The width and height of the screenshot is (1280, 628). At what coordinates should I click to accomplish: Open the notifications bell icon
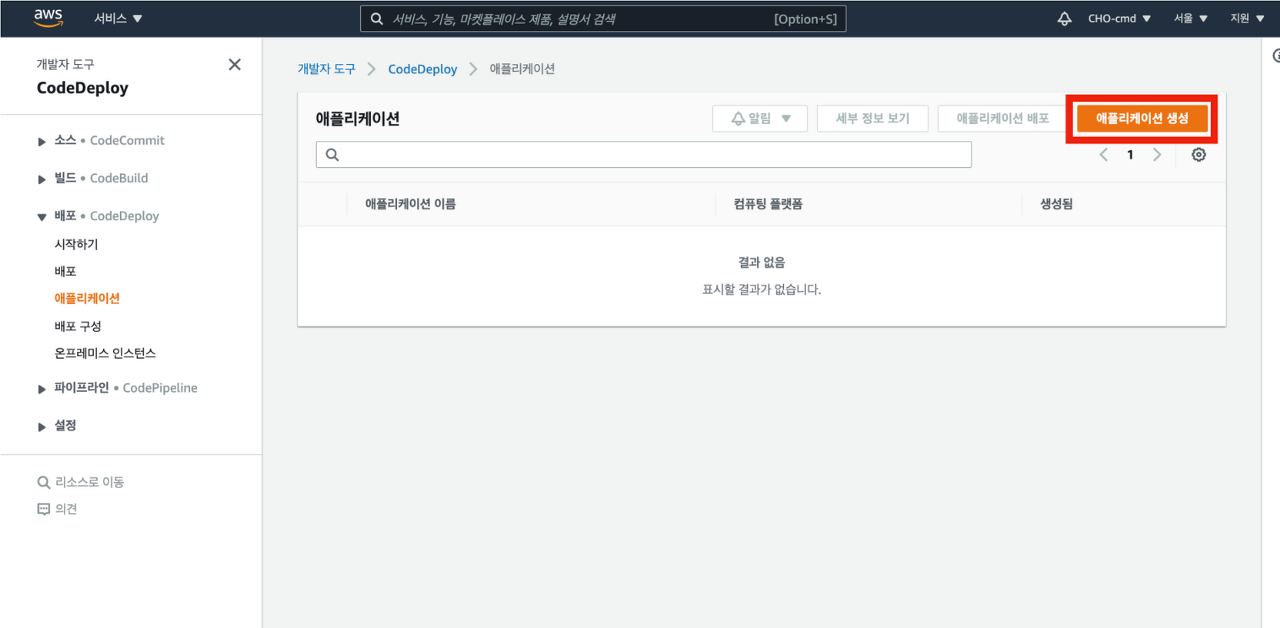coord(1064,18)
